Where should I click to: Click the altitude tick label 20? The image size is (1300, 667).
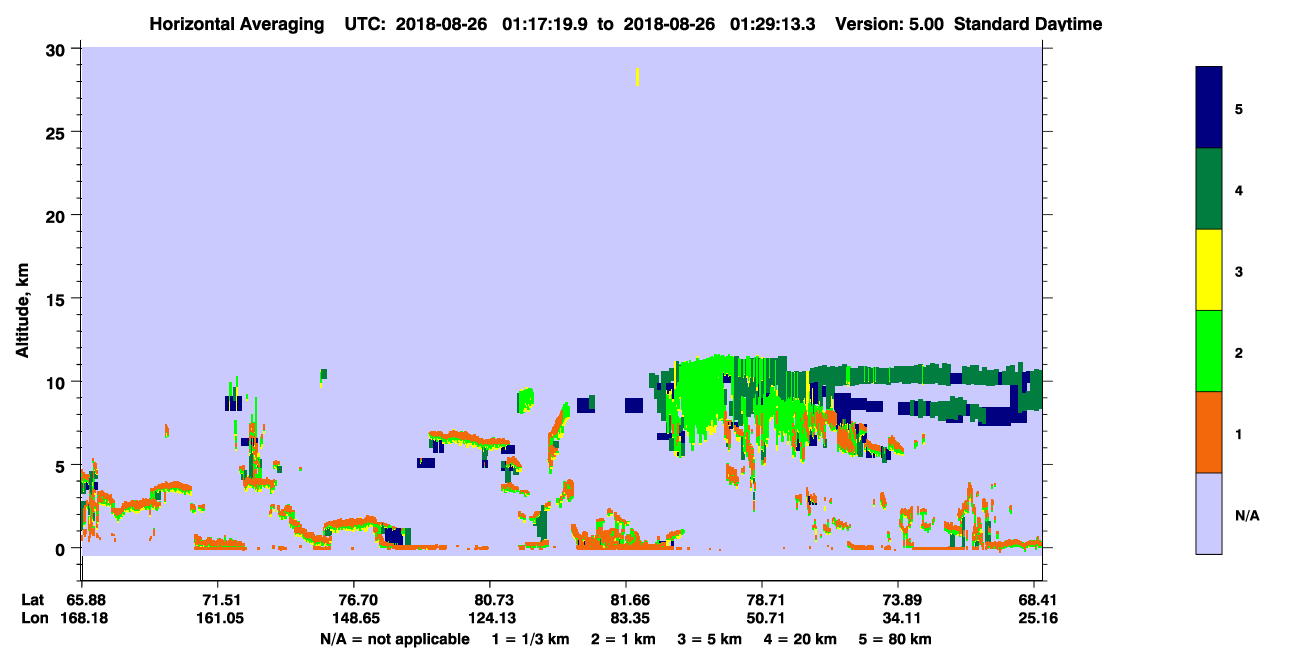58,216
